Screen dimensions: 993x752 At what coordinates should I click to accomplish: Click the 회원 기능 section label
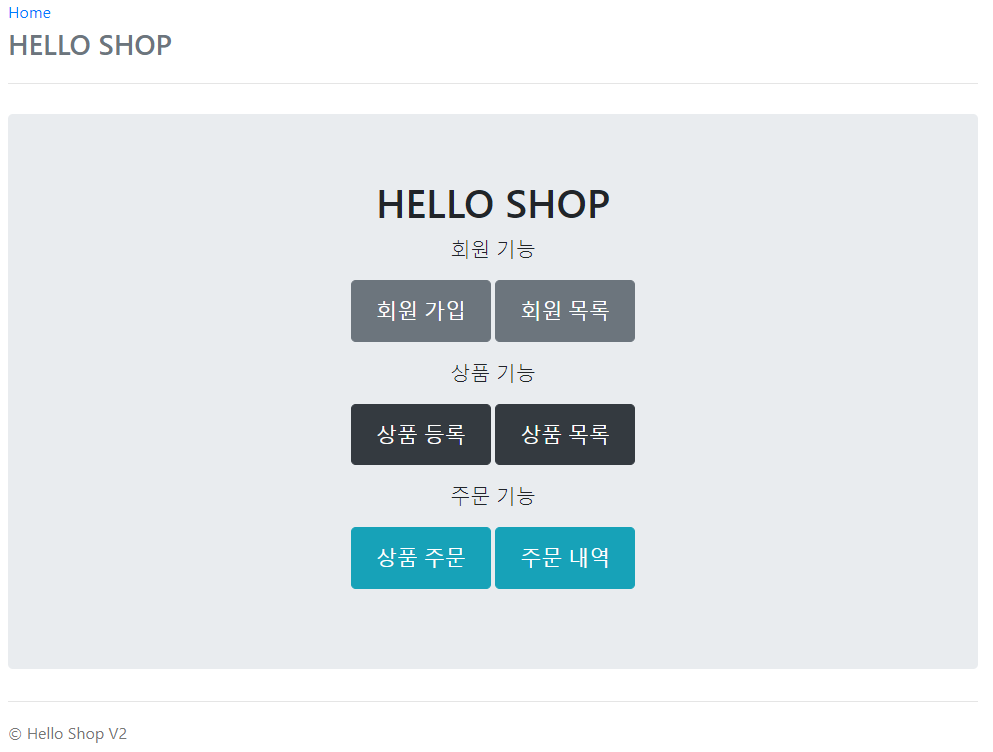coord(492,249)
